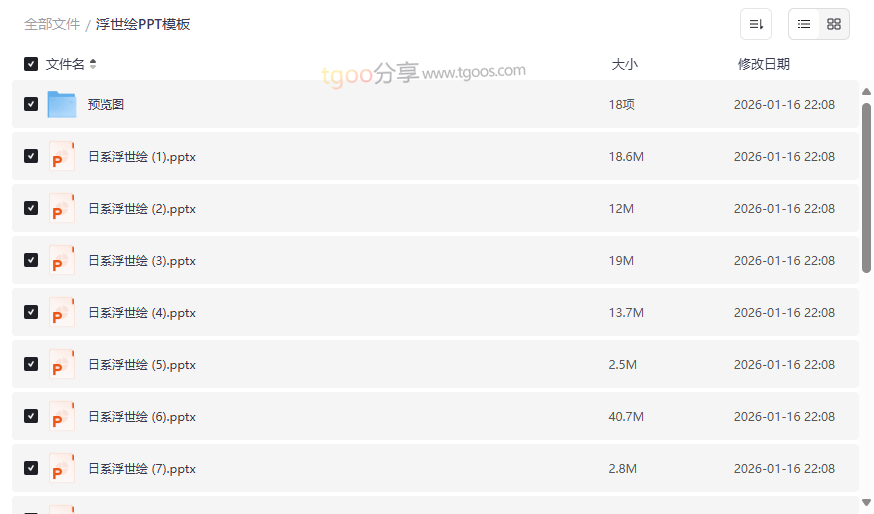Click the sort order icon button
Screen dimensions: 874x514
coord(756,24)
